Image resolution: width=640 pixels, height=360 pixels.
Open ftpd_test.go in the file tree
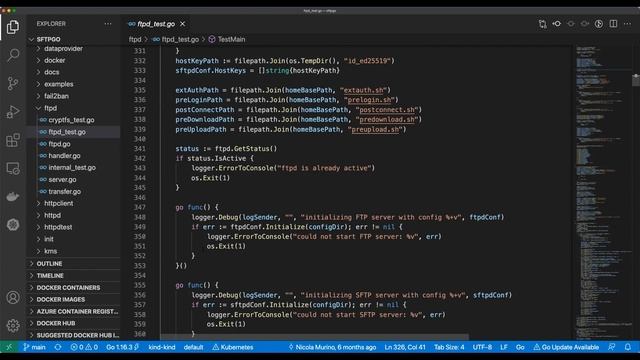73,132
